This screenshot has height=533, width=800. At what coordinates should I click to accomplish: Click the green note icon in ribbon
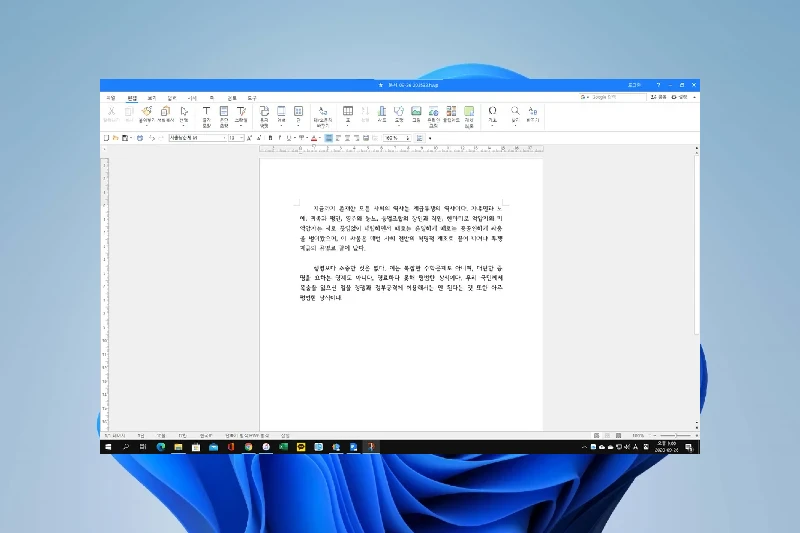click(469, 111)
